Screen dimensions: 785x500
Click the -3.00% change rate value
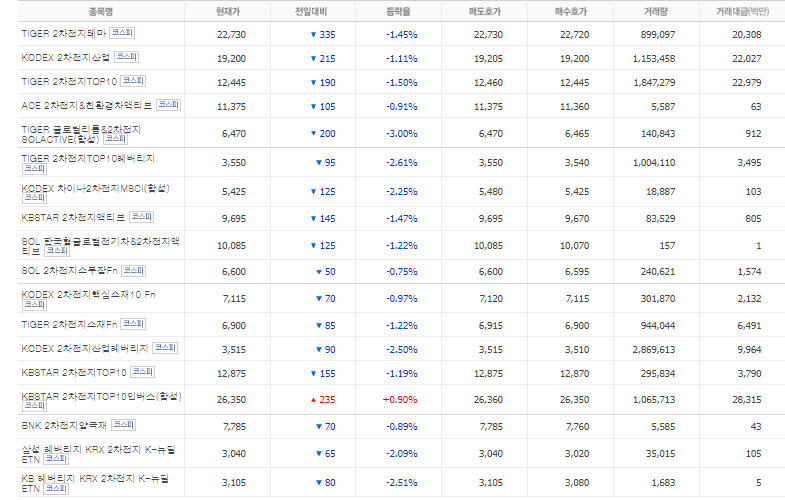click(x=402, y=134)
